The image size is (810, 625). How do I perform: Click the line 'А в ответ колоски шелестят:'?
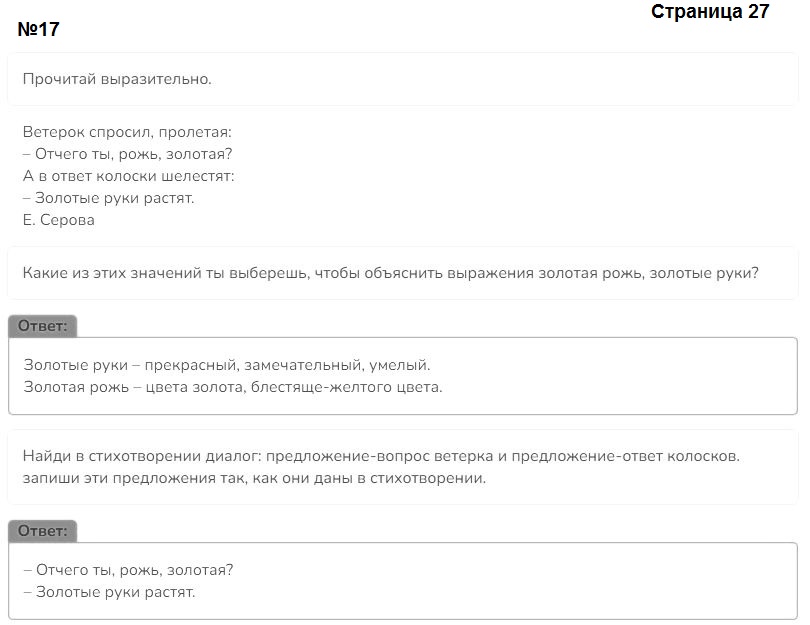coord(129,176)
